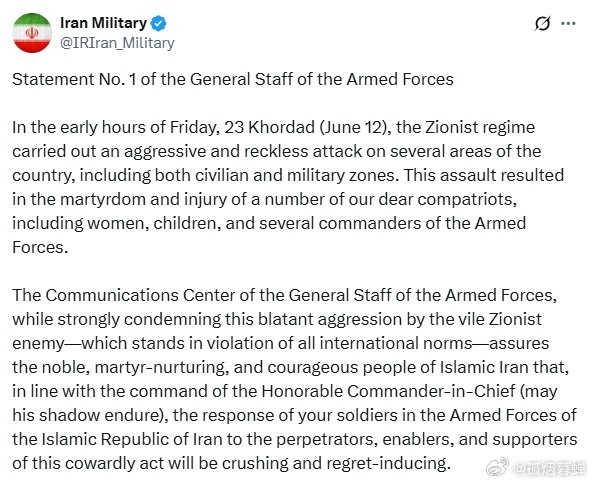Select the 'Statement No. 1' headline line
This screenshot has height=484, width=593.
click(x=233, y=80)
